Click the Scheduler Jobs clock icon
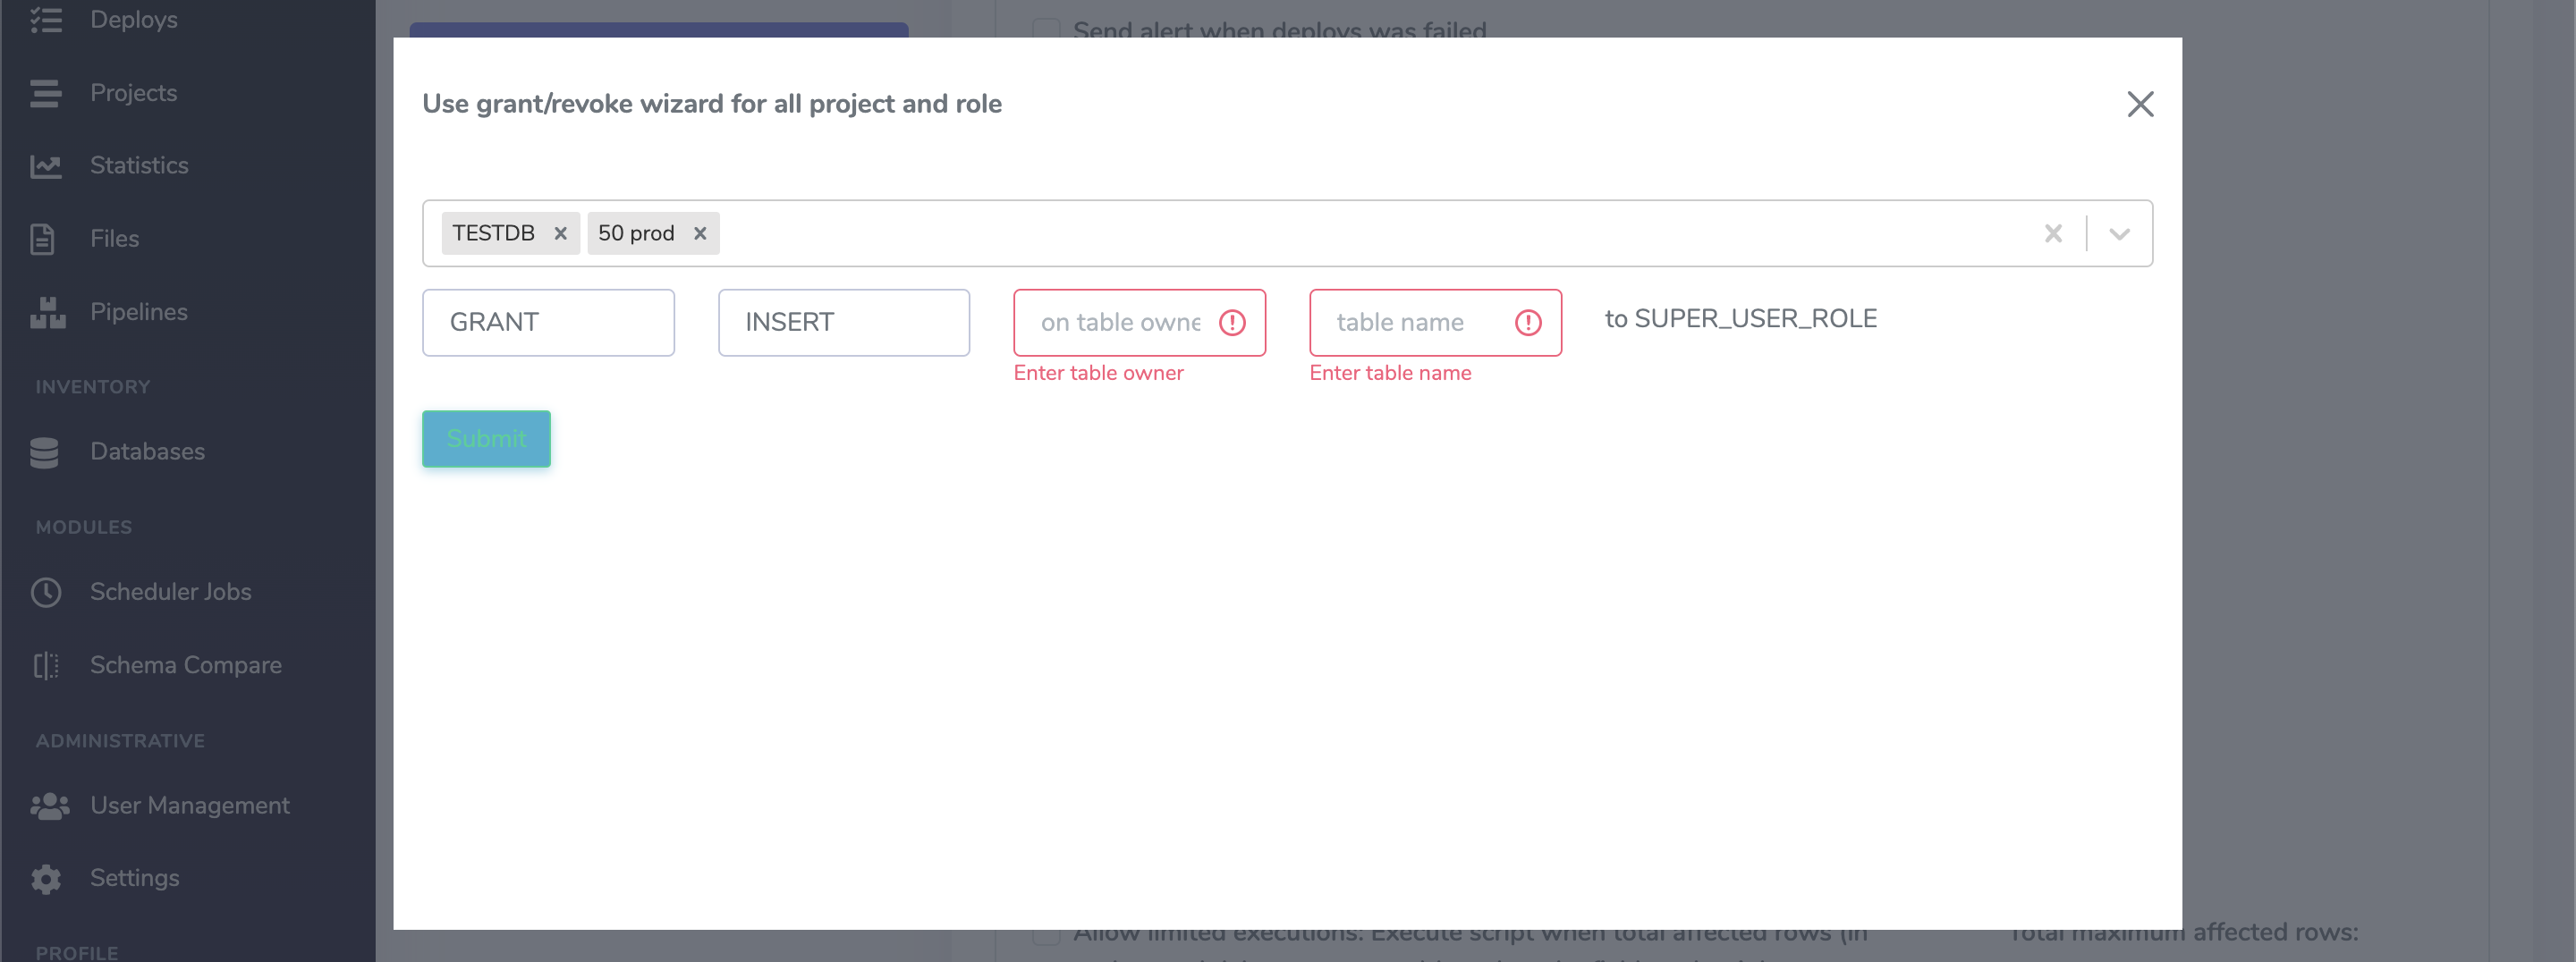Viewport: 2576px width, 962px height. click(45, 592)
